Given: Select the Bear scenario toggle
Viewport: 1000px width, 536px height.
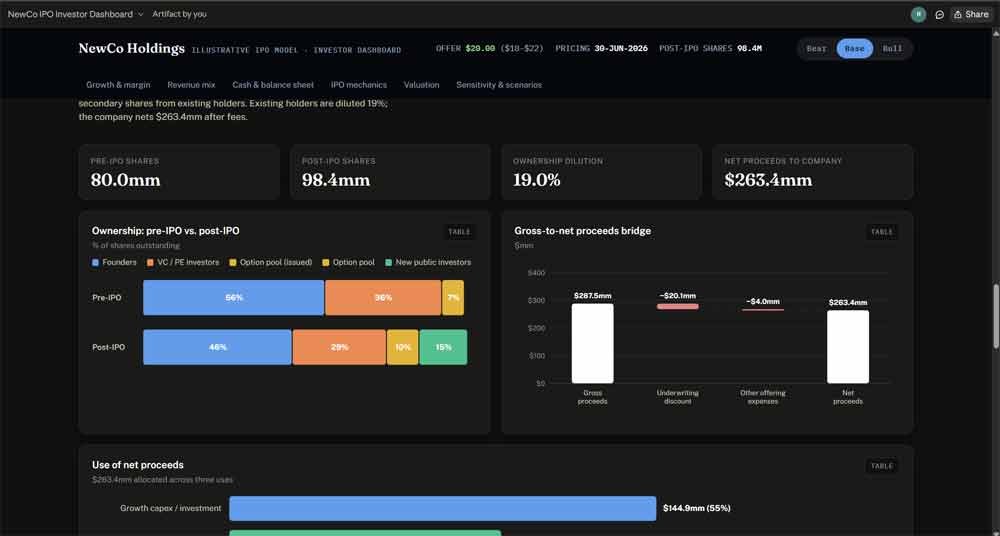Looking at the screenshot, I should (816, 48).
